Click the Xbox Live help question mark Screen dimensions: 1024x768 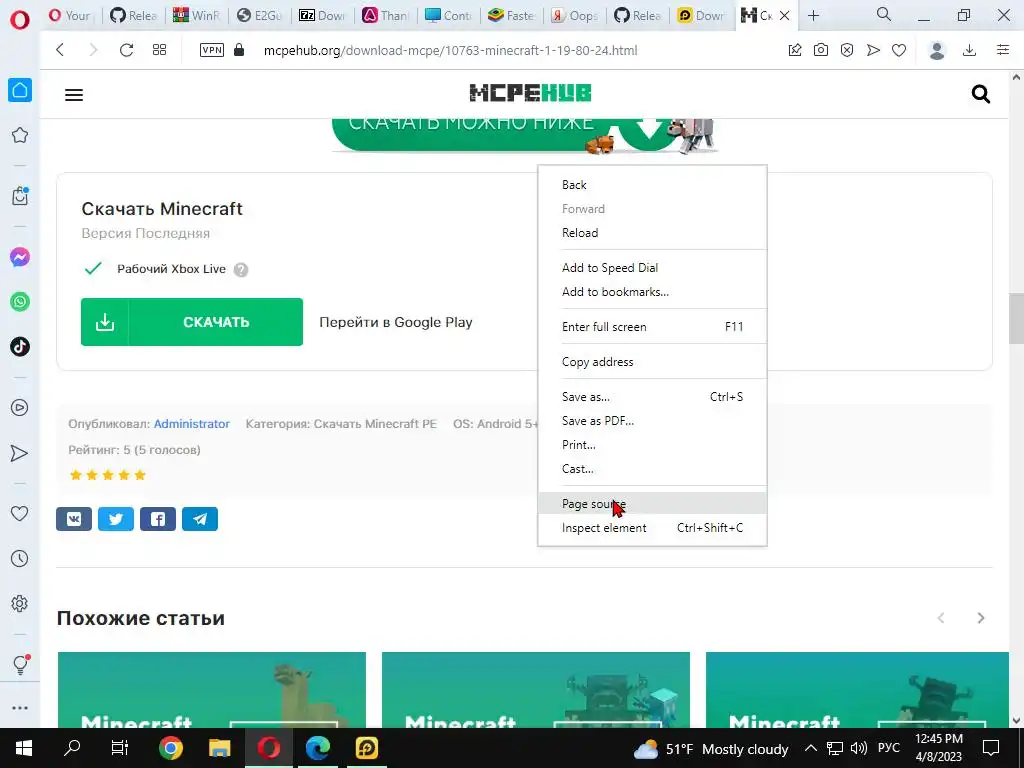click(241, 269)
